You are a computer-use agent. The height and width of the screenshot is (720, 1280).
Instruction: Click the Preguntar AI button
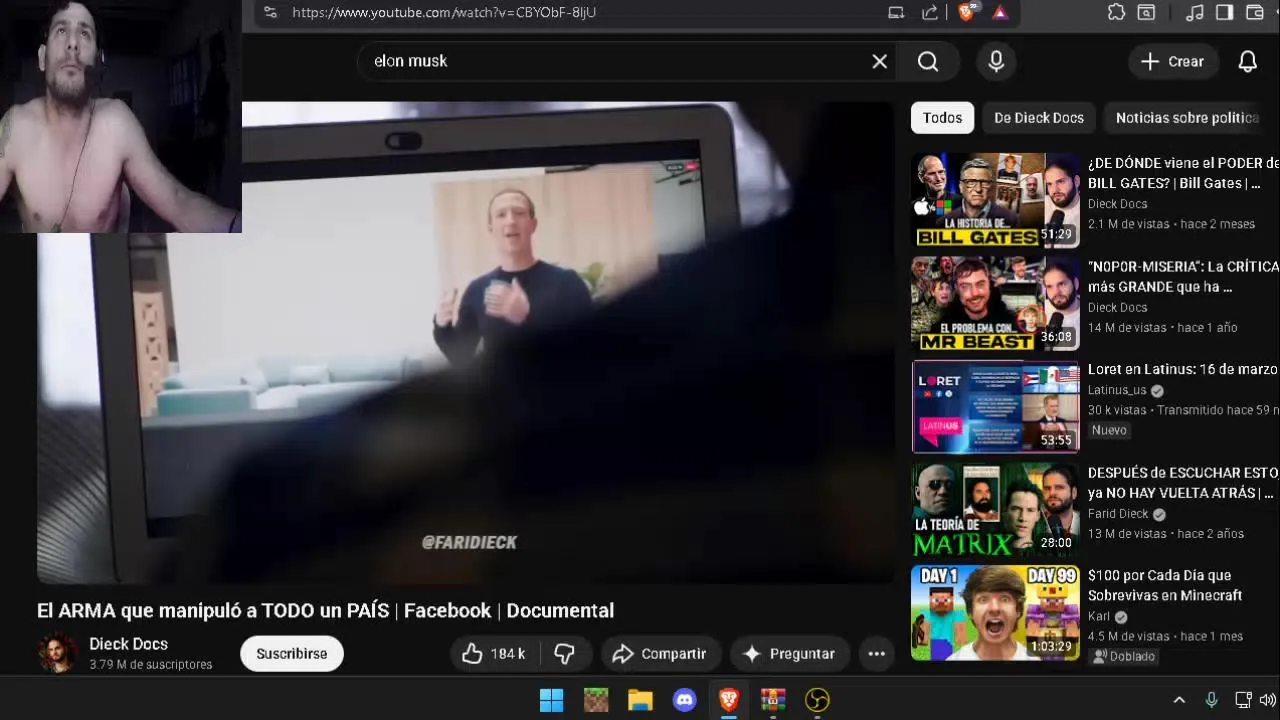(790, 654)
